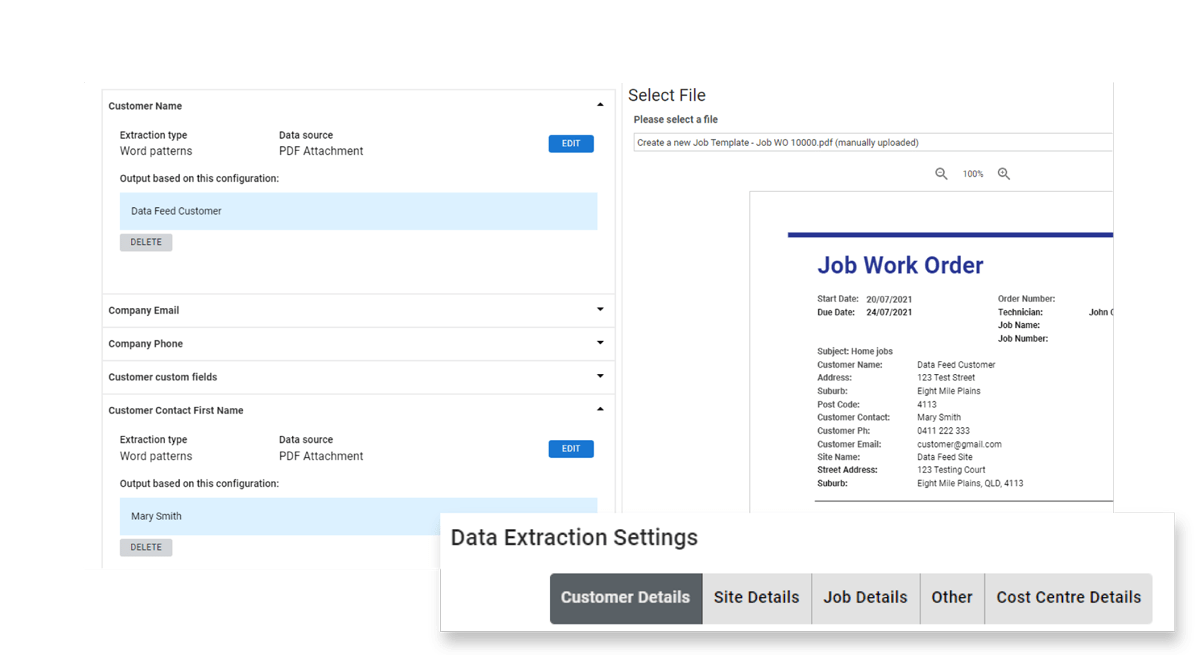Expand the Company Email section
1200x655 pixels.
pos(600,310)
